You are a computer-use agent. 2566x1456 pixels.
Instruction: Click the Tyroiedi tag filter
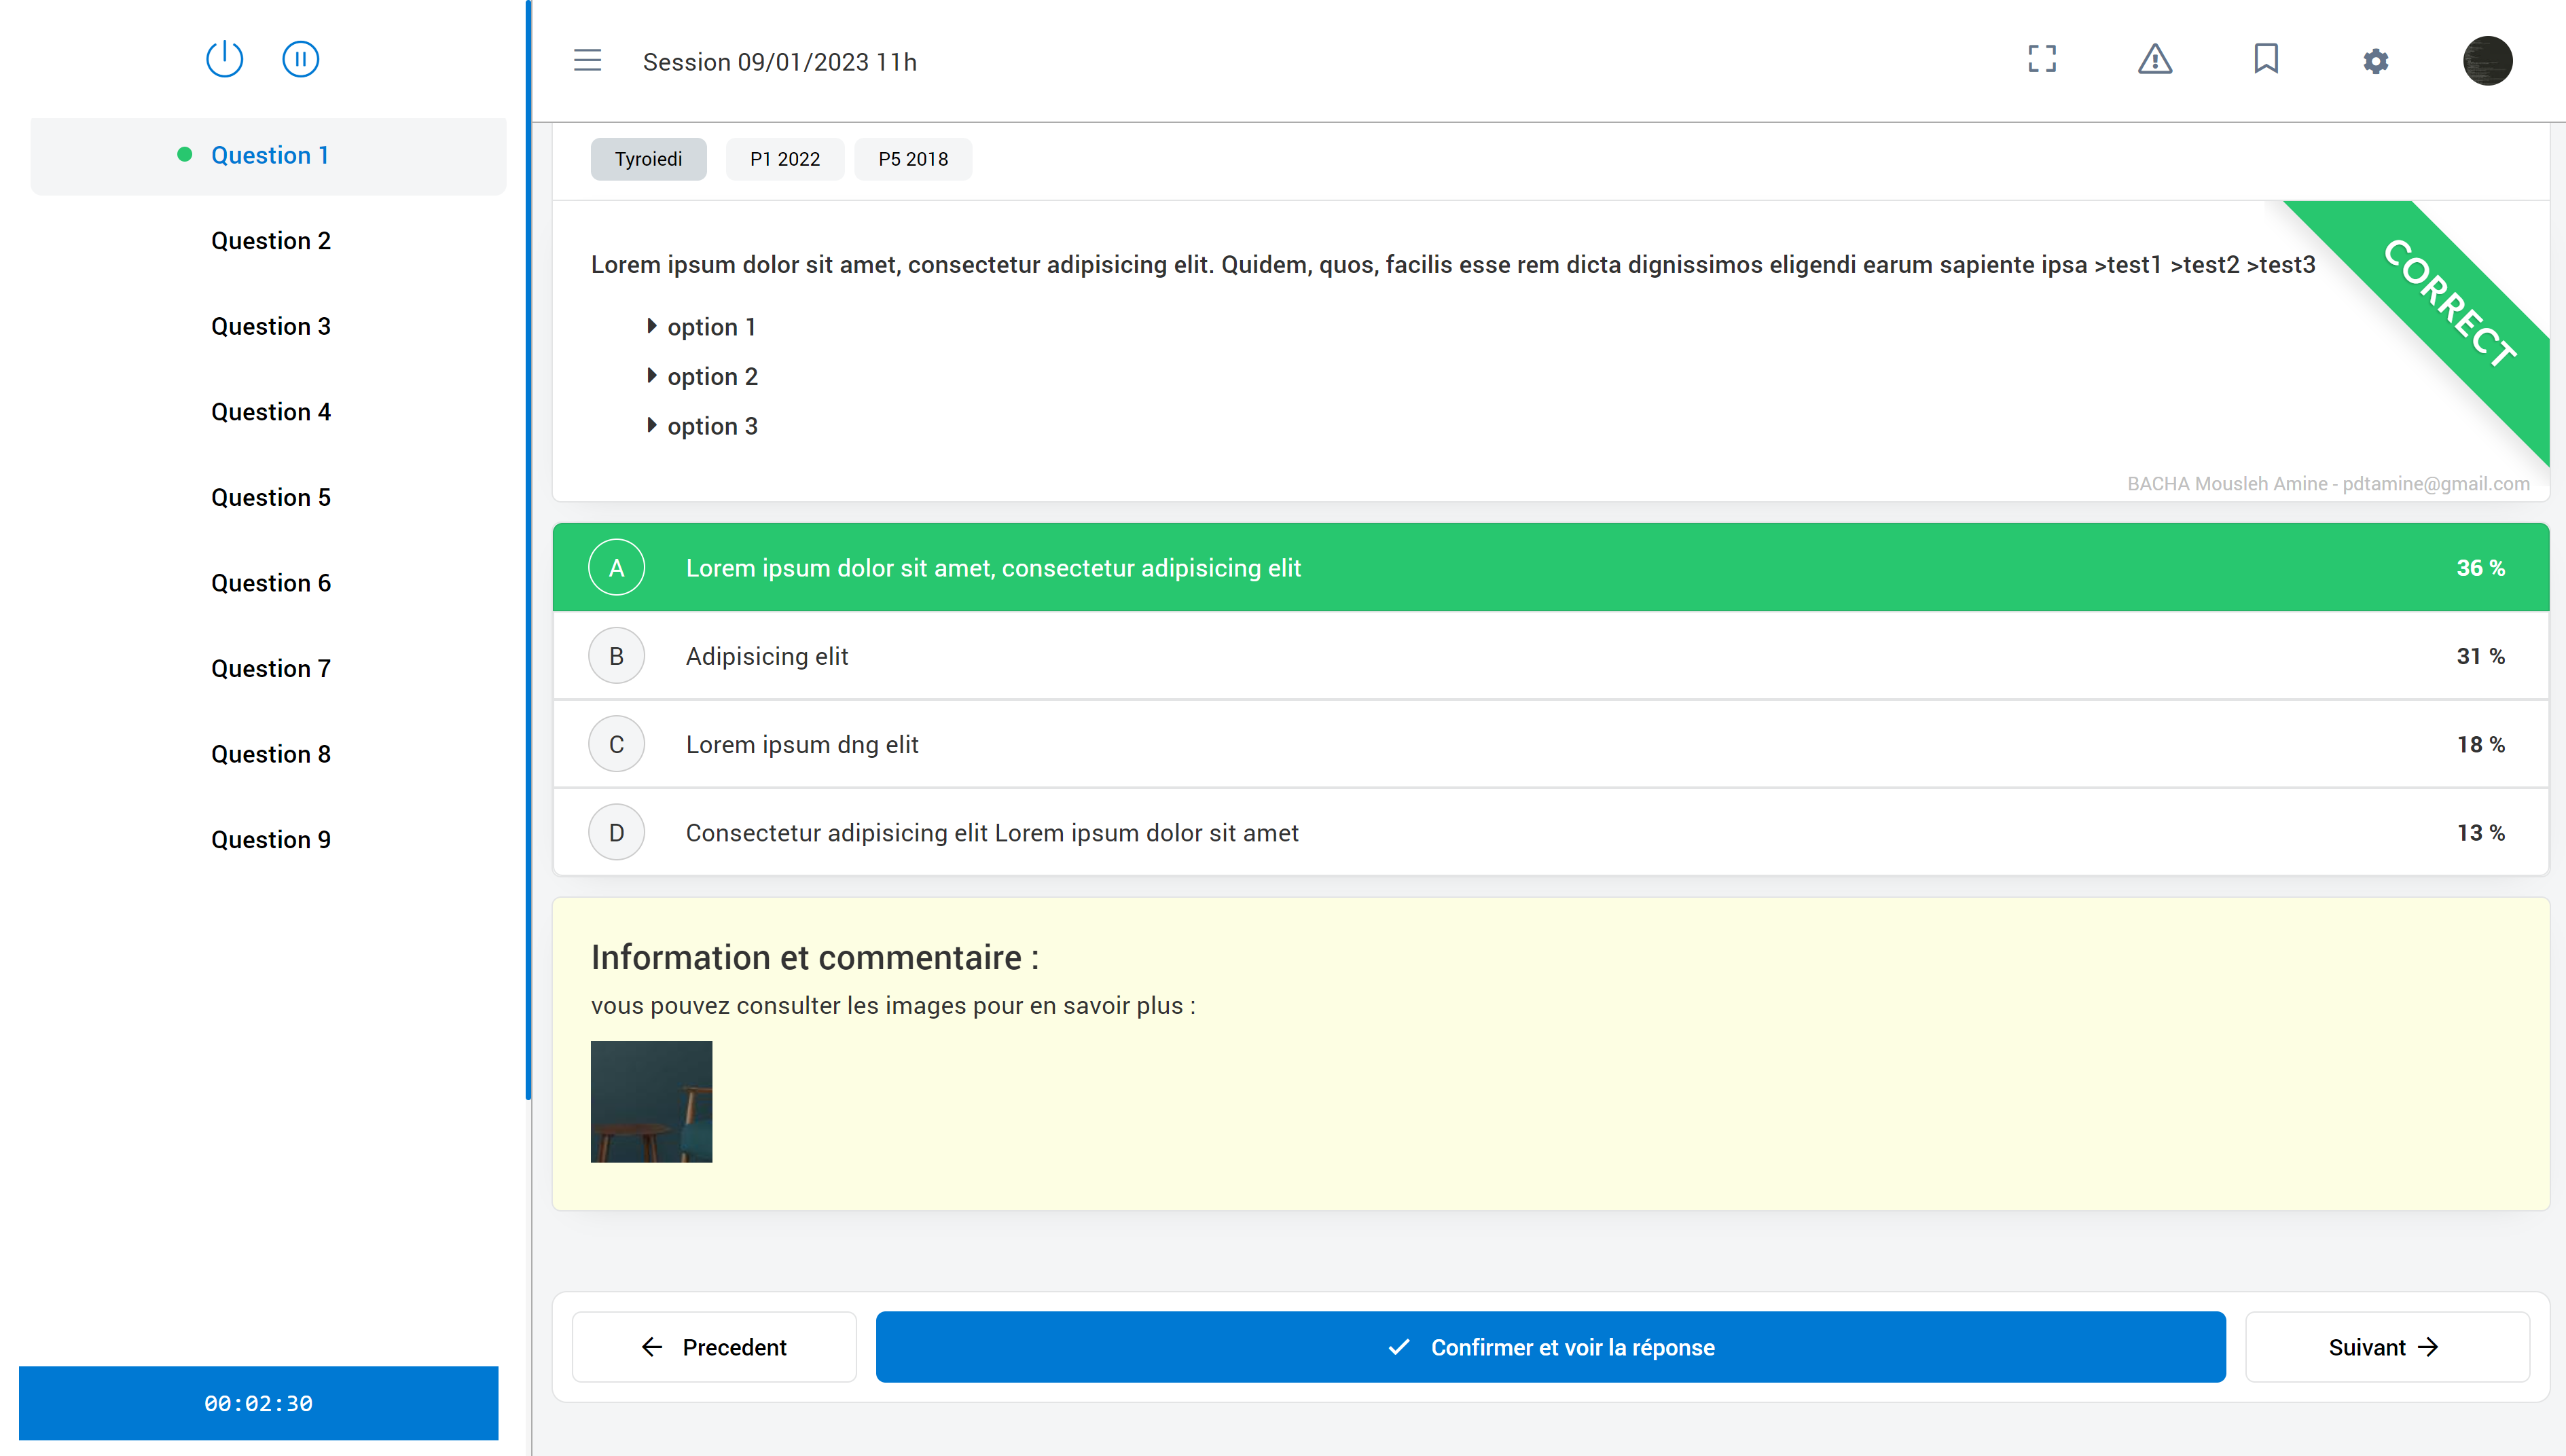645,159
